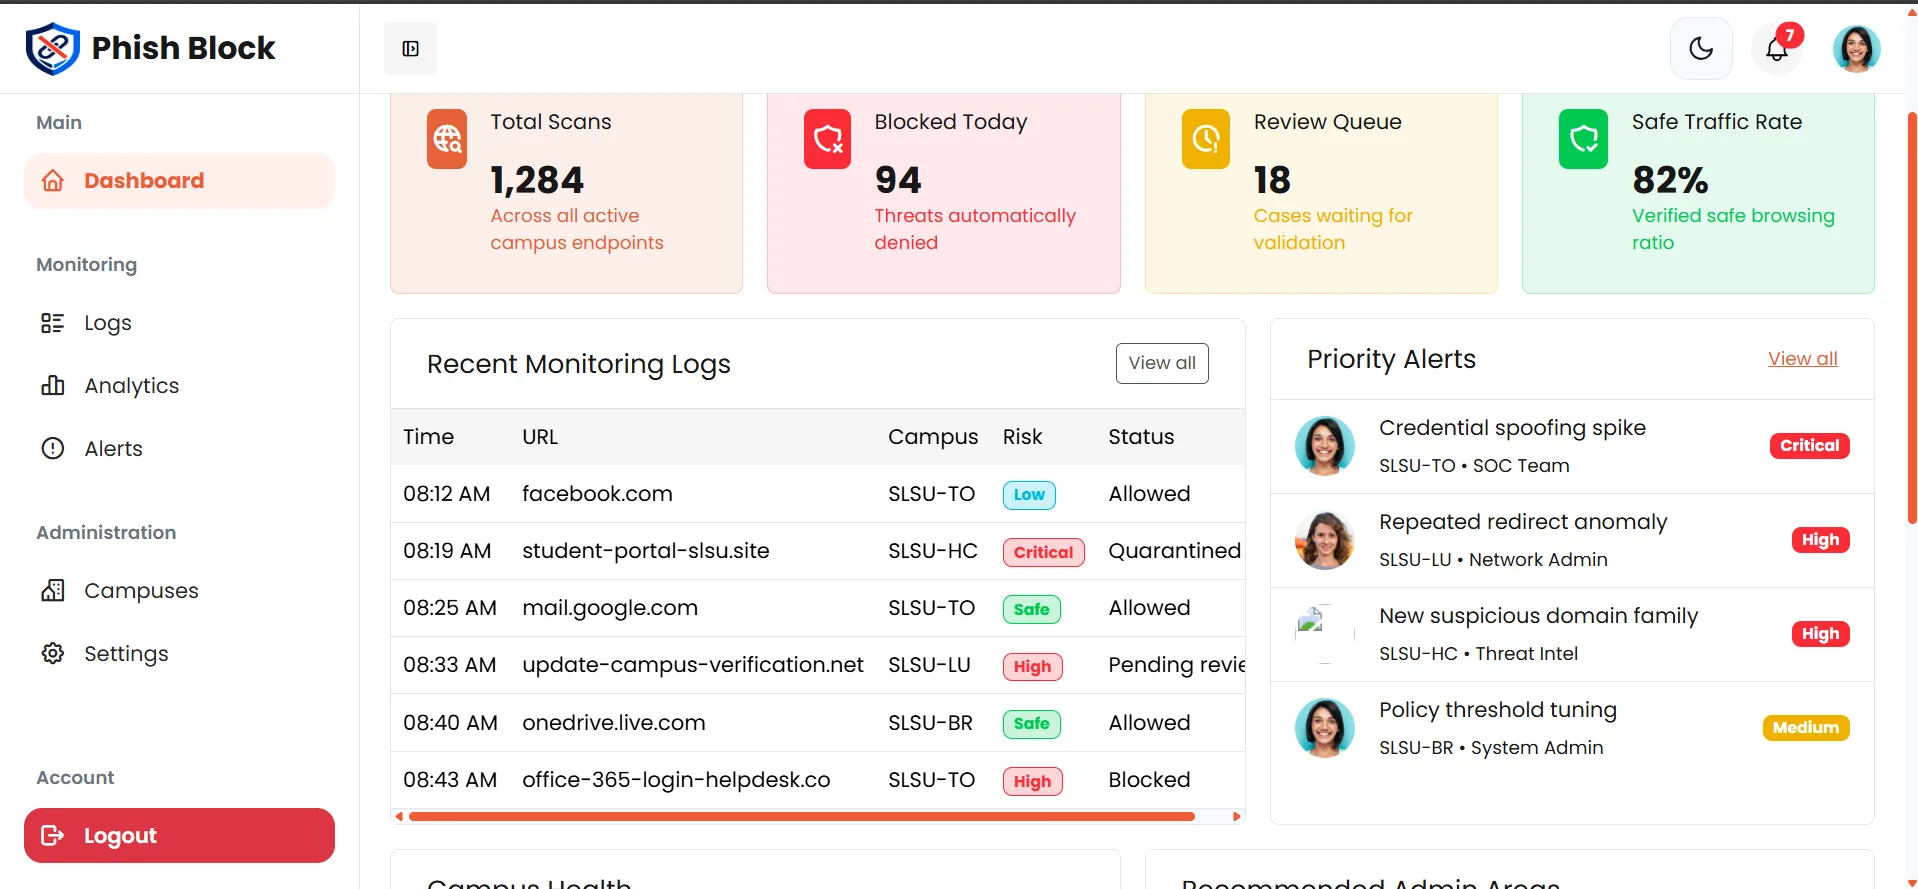Image resolution: width=1918 pixels, height=889 pixels.
Task: Click the Safe Traffic Rate shield icon
Action: tap(1584, 139)
